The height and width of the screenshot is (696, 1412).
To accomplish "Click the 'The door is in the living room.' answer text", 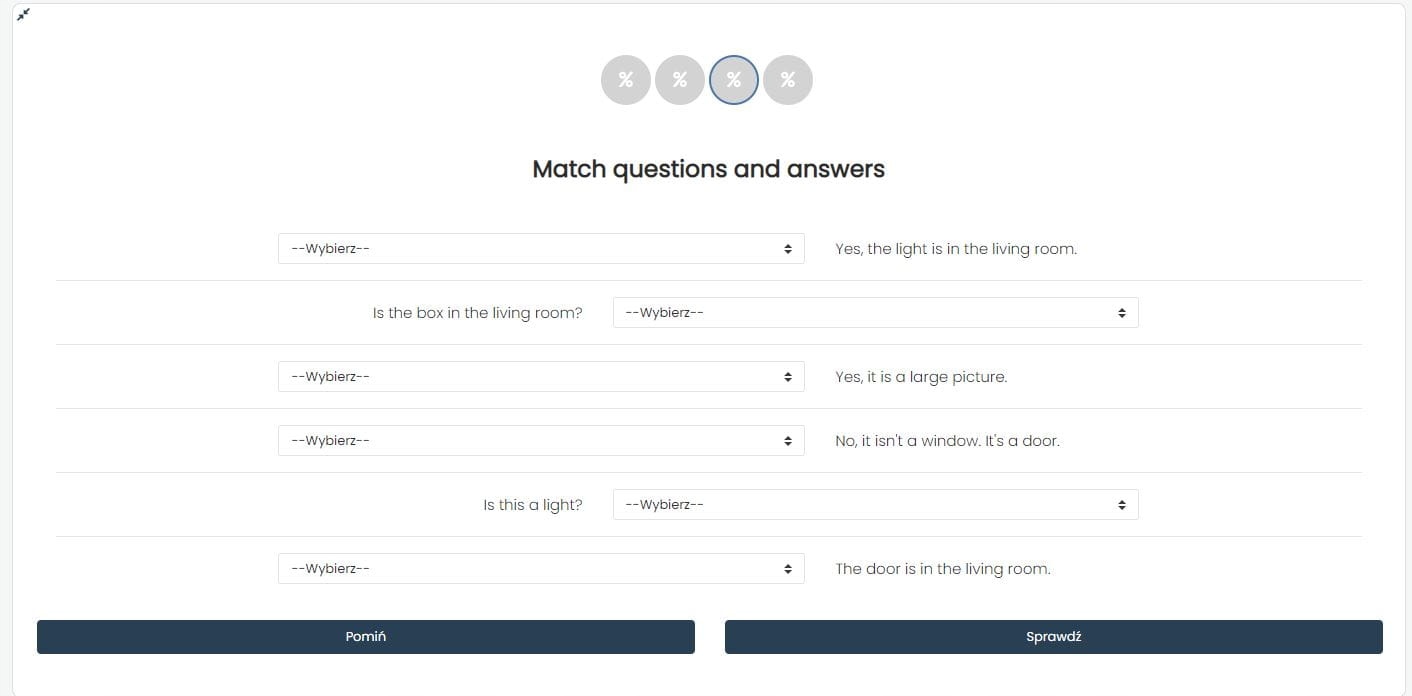I will click(943, 569).
